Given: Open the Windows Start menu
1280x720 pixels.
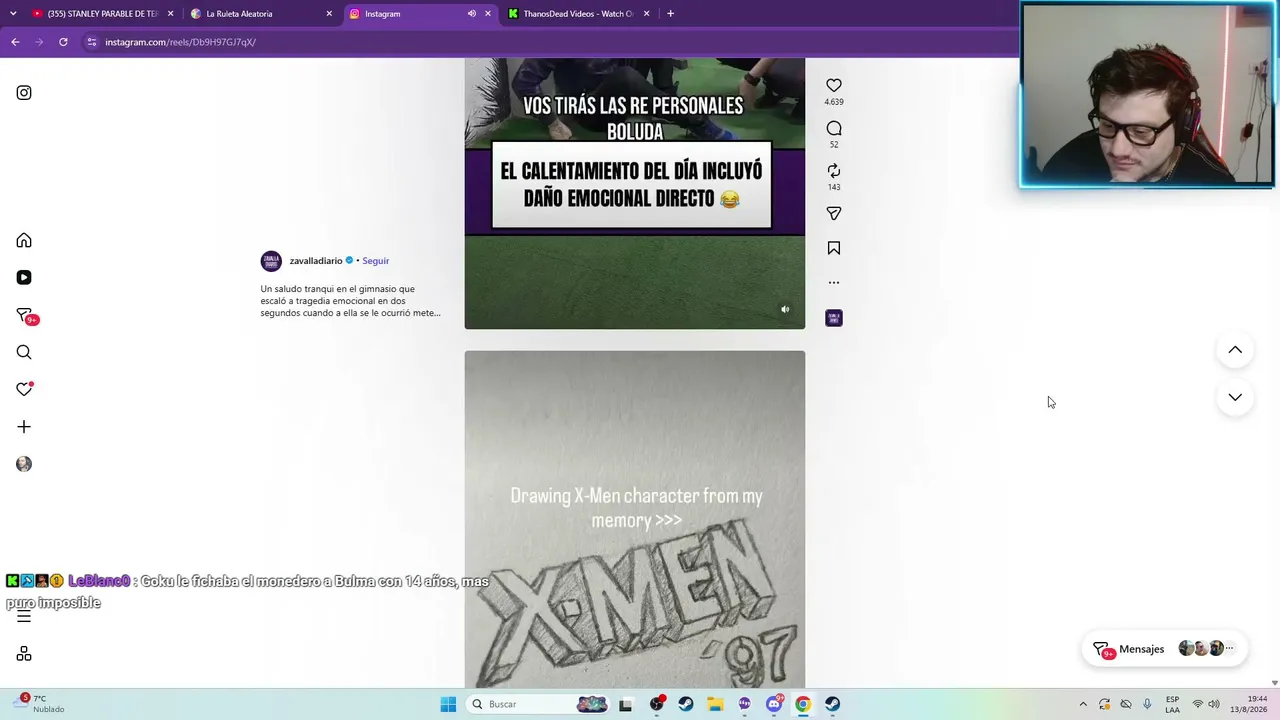Looking at the screenshot, I should 448,704.
